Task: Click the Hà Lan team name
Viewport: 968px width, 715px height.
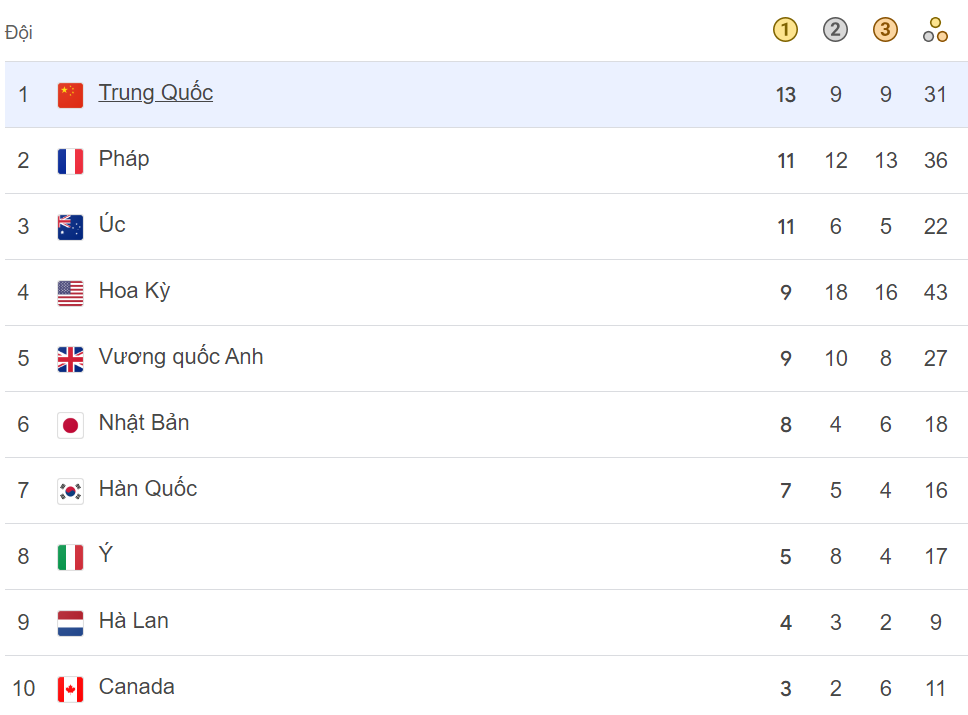Action: tap(132, 621)
